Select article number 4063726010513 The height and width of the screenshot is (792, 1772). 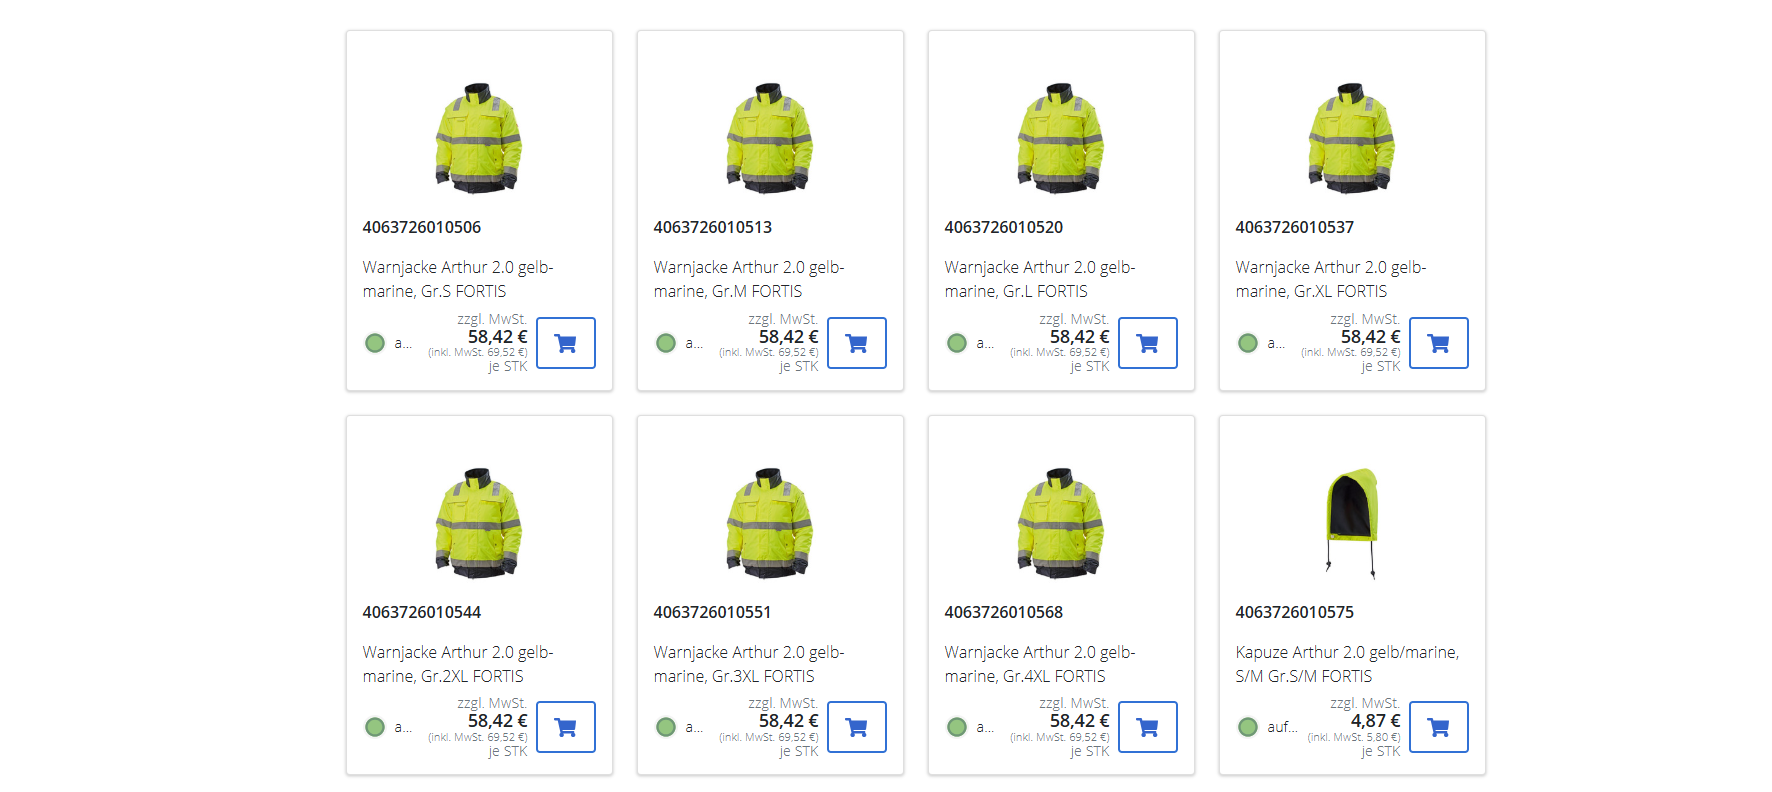click(713, 227)
